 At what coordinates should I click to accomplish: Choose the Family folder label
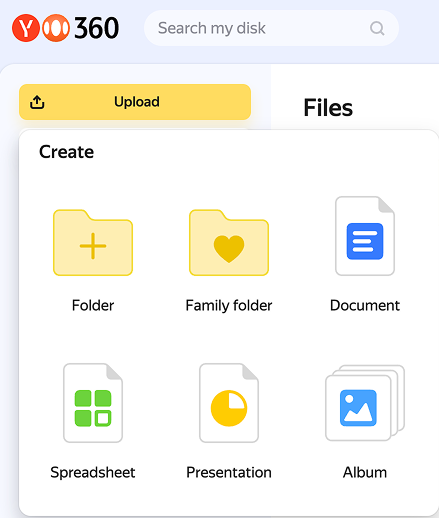229,306
